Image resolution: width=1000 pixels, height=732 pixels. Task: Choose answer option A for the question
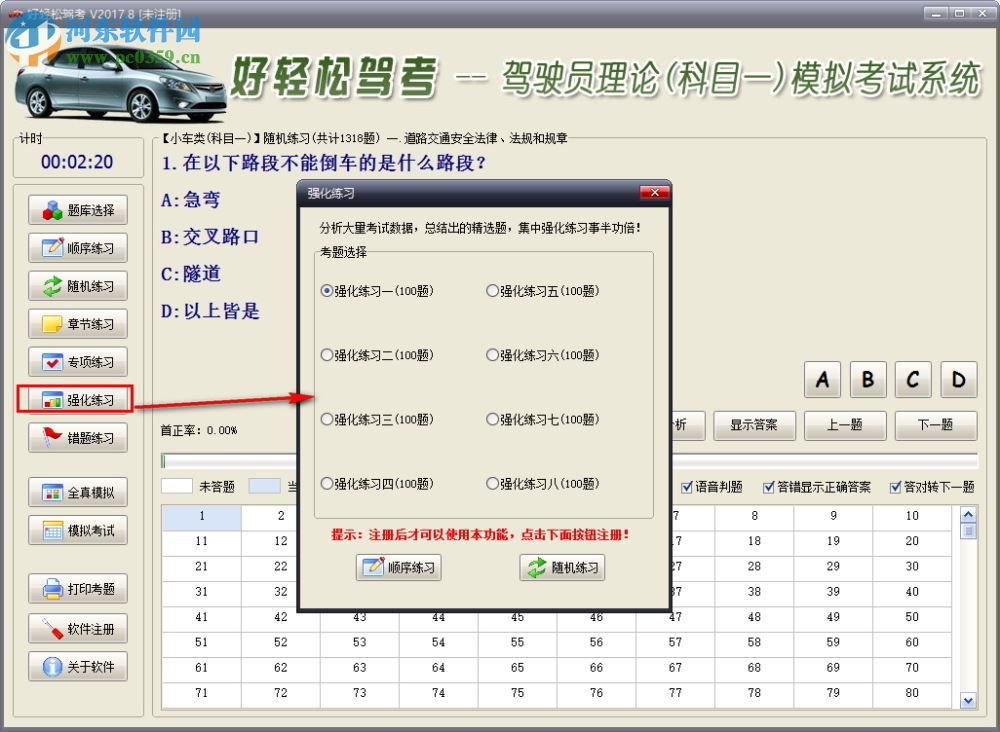822,380
